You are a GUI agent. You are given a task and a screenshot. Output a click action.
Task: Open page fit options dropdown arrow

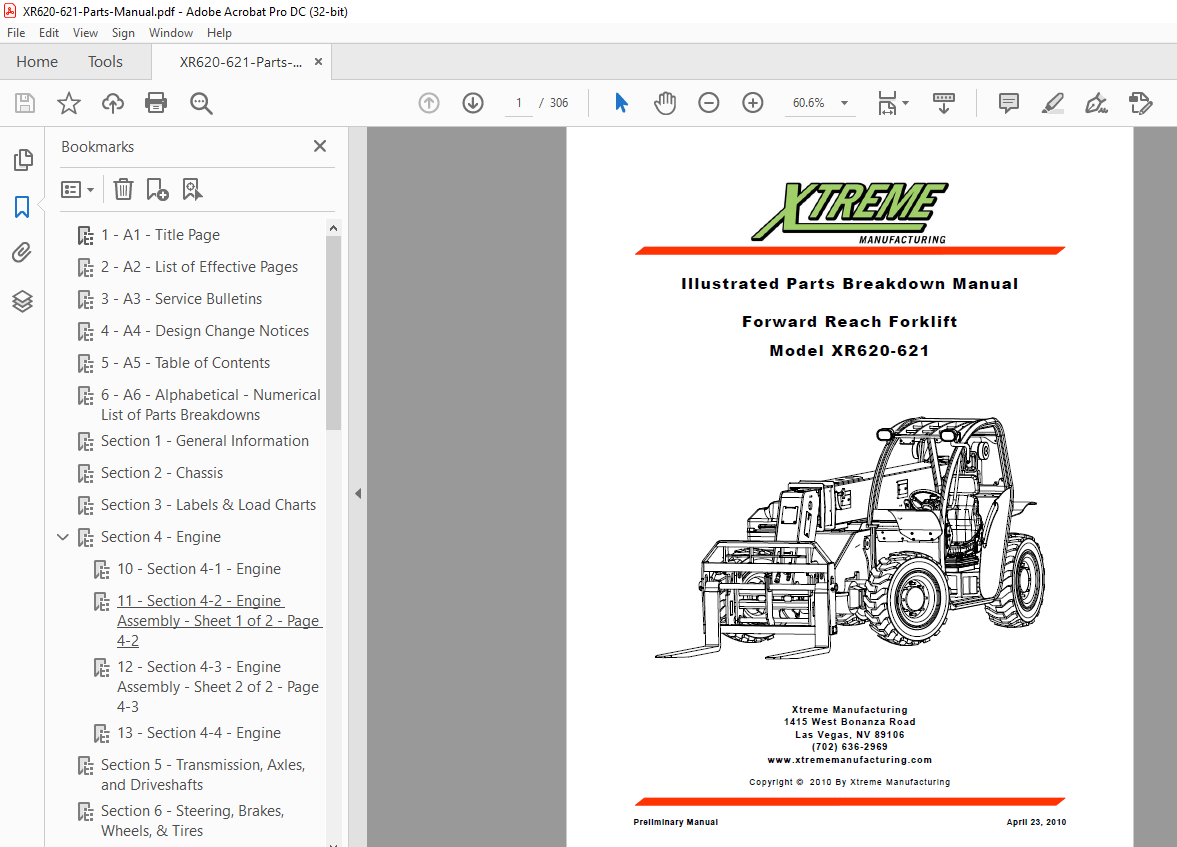[905, 103]
